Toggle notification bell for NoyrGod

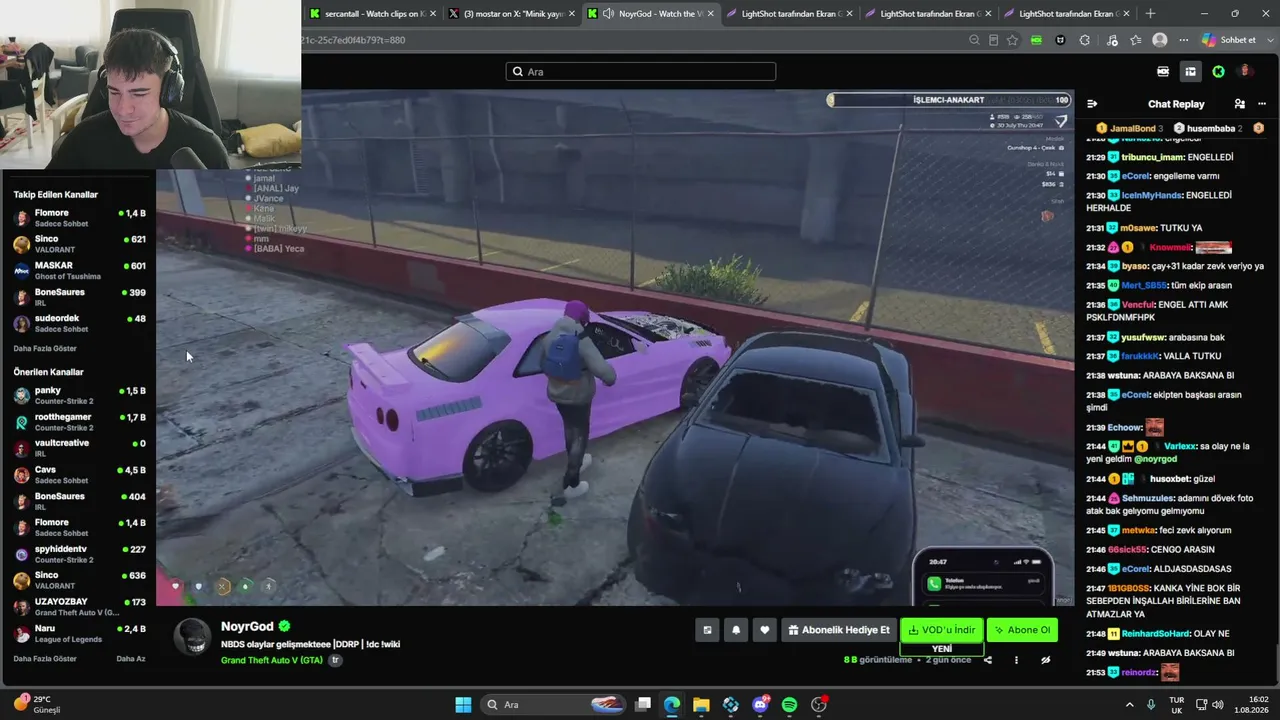click(x=736, y=630)
